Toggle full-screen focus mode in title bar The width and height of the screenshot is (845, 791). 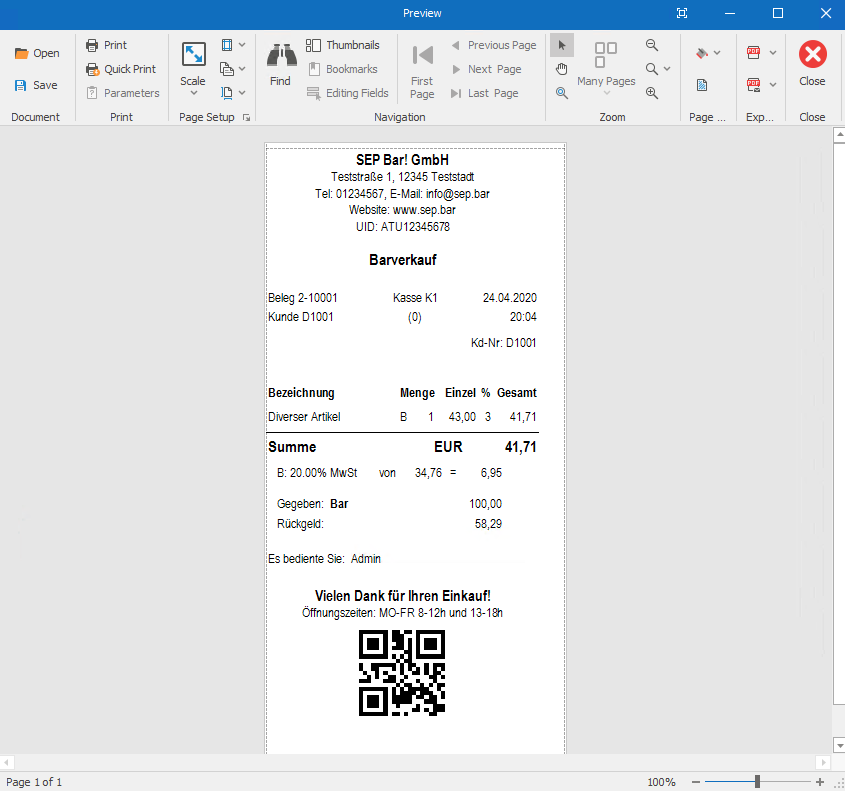click(x=682, y=13)
